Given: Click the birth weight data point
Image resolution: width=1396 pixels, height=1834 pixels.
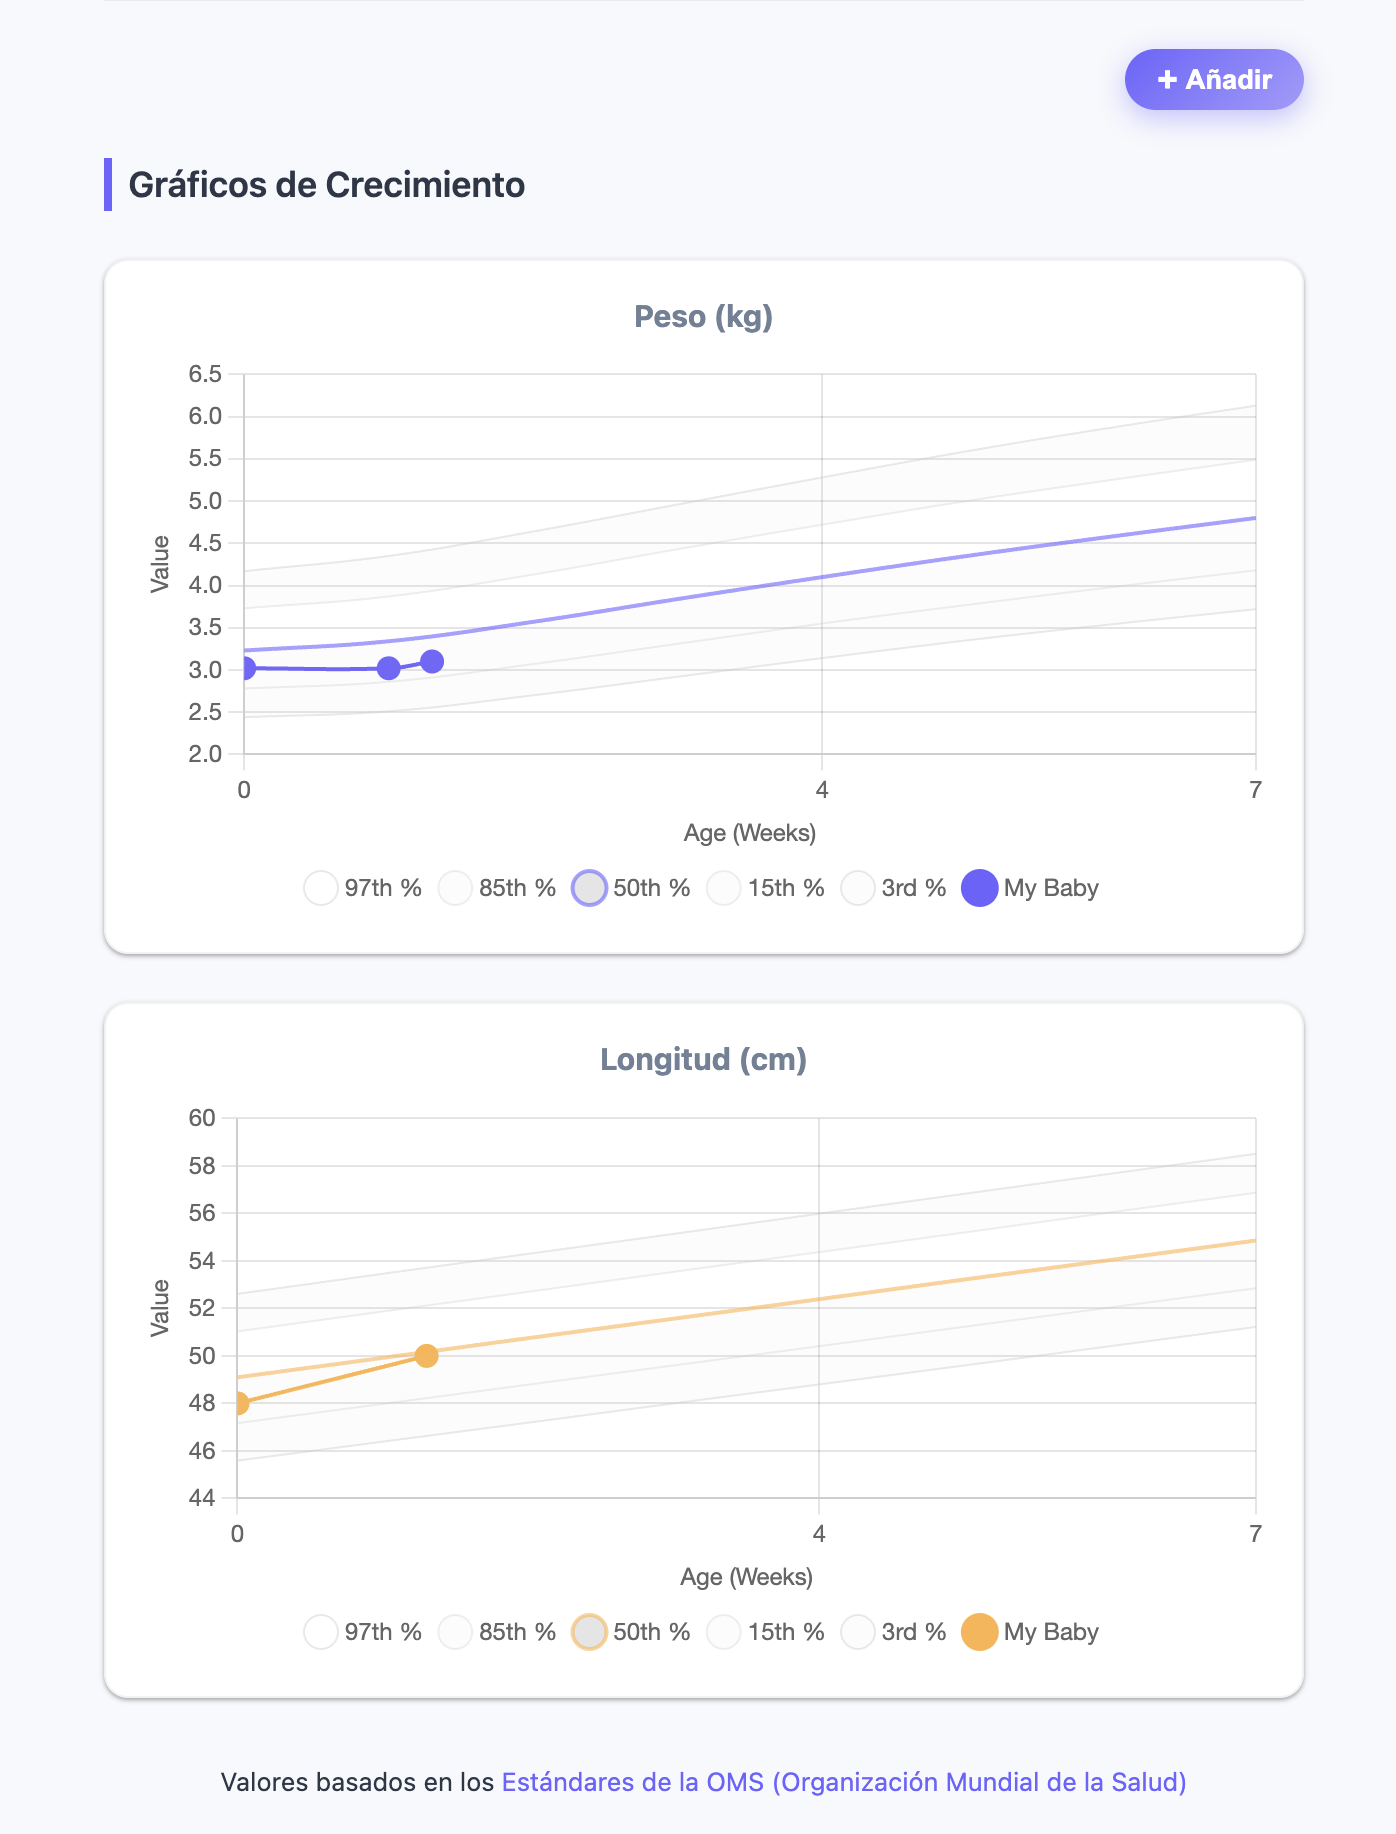Looking at the screenshot, I should click(x=245, y=668).
